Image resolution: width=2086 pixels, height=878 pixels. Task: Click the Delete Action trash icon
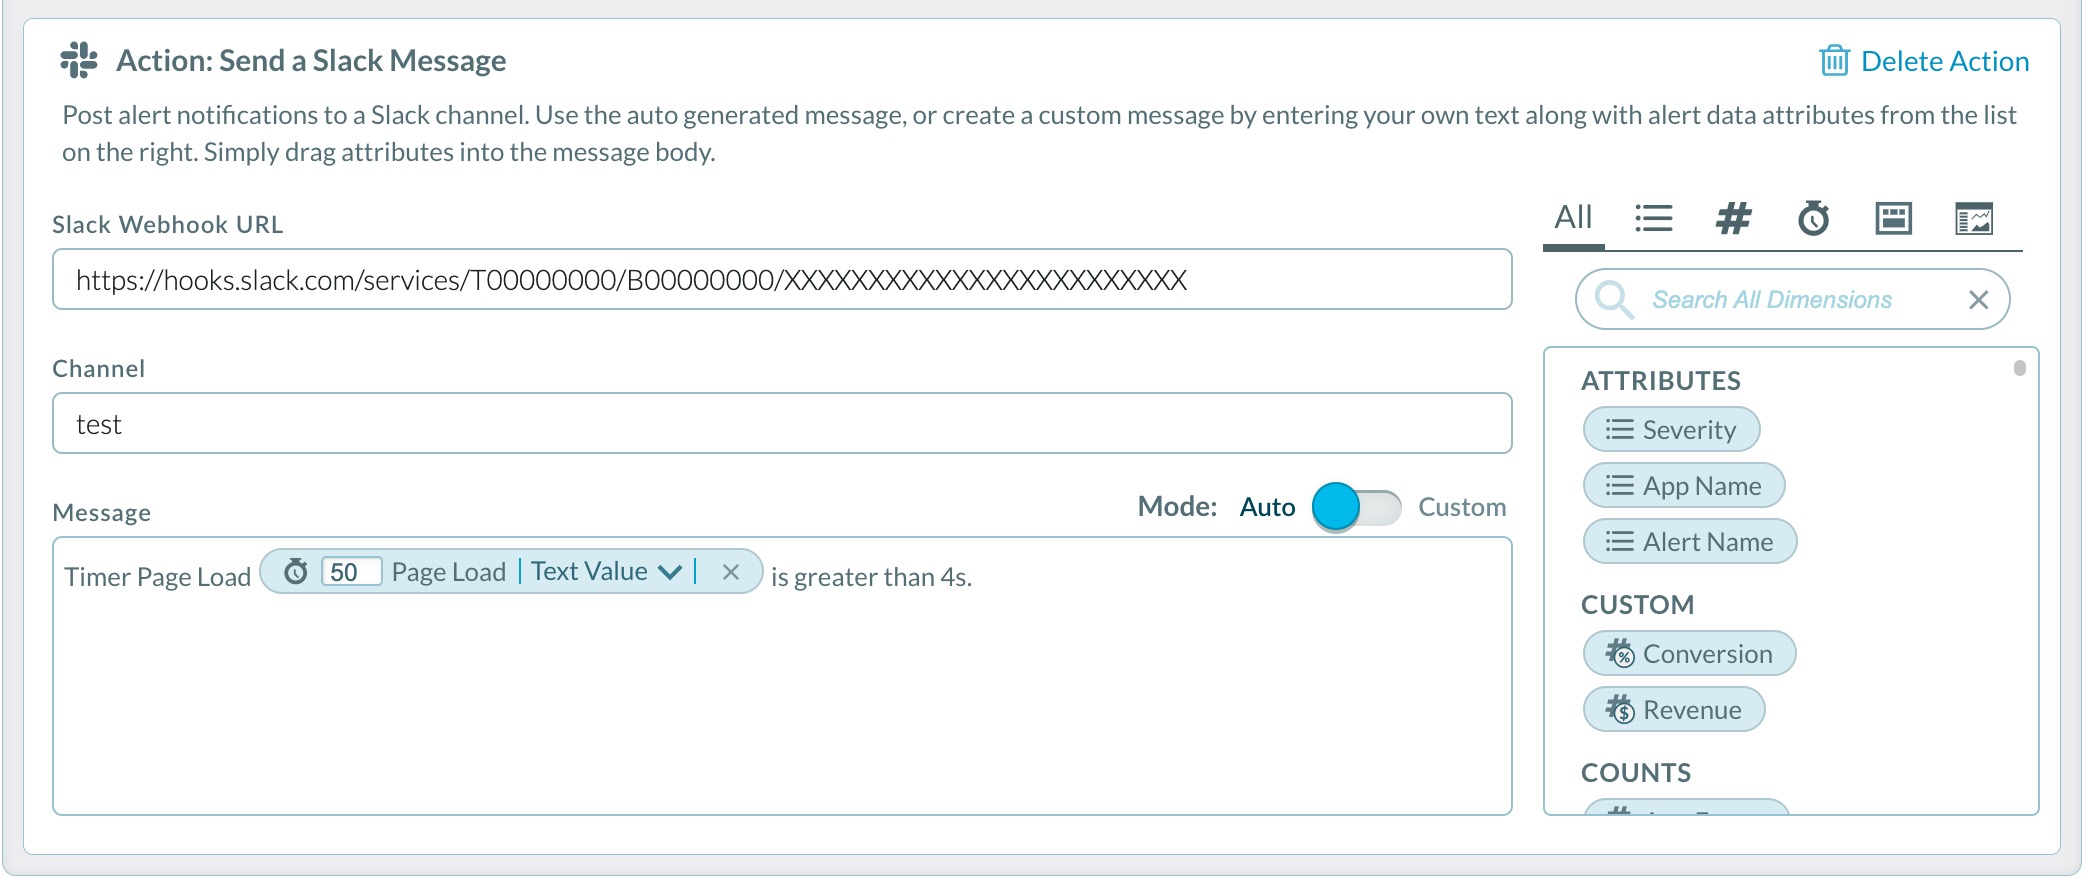coord(1834,61)
